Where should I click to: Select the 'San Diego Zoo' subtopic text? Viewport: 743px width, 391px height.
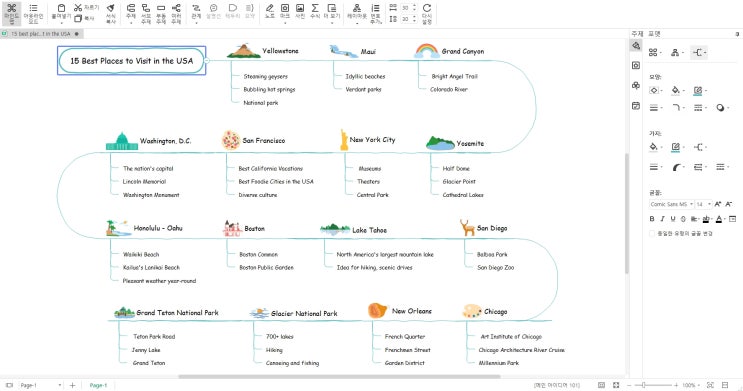click(x=495, y=268)
